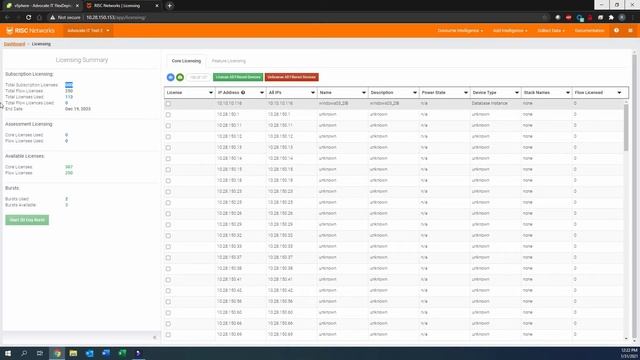
Task: Tick the license checkbox for 10.28.150.14
Action: [x=168, y=159]
